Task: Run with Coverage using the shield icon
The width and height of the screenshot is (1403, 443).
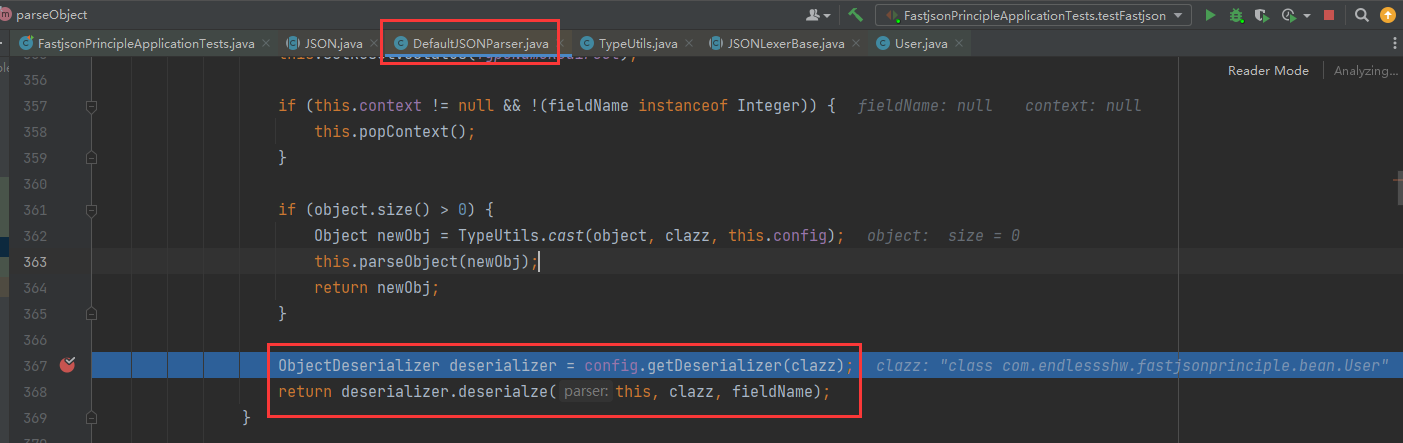Action: [x=1261, y=15]
